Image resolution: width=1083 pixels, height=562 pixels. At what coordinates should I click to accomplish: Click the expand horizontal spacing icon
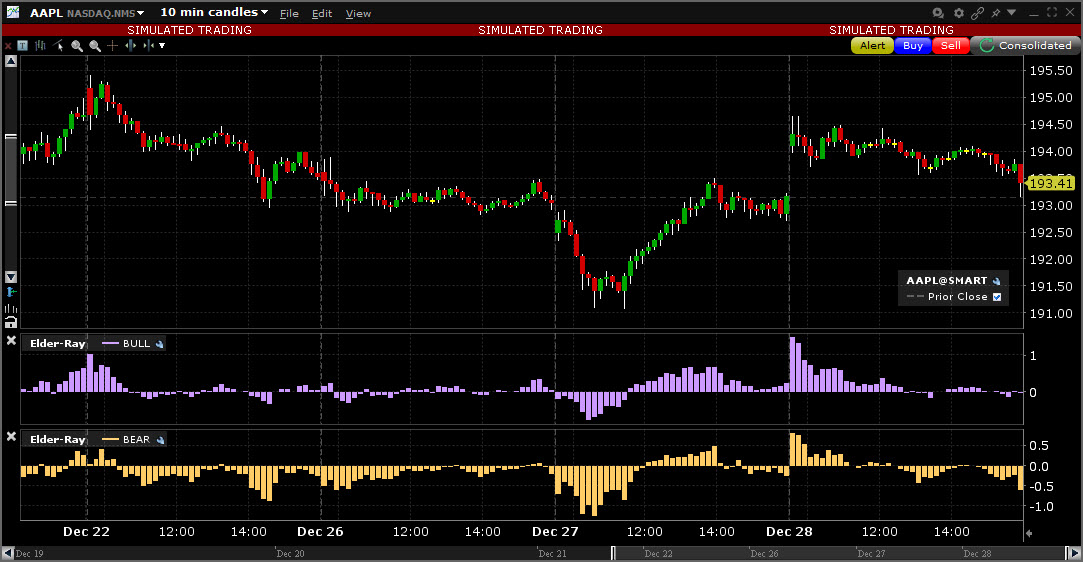coord(131,46)
